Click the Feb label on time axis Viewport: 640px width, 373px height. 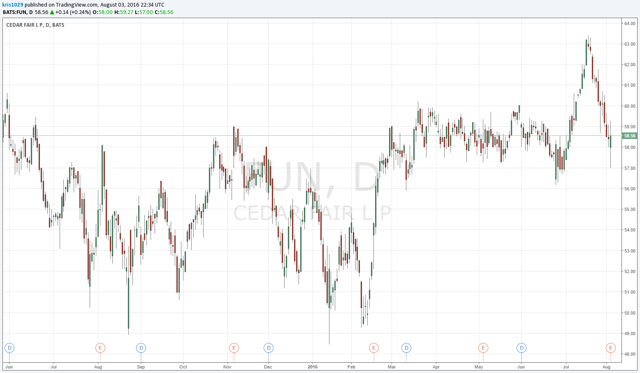point(351,367)
